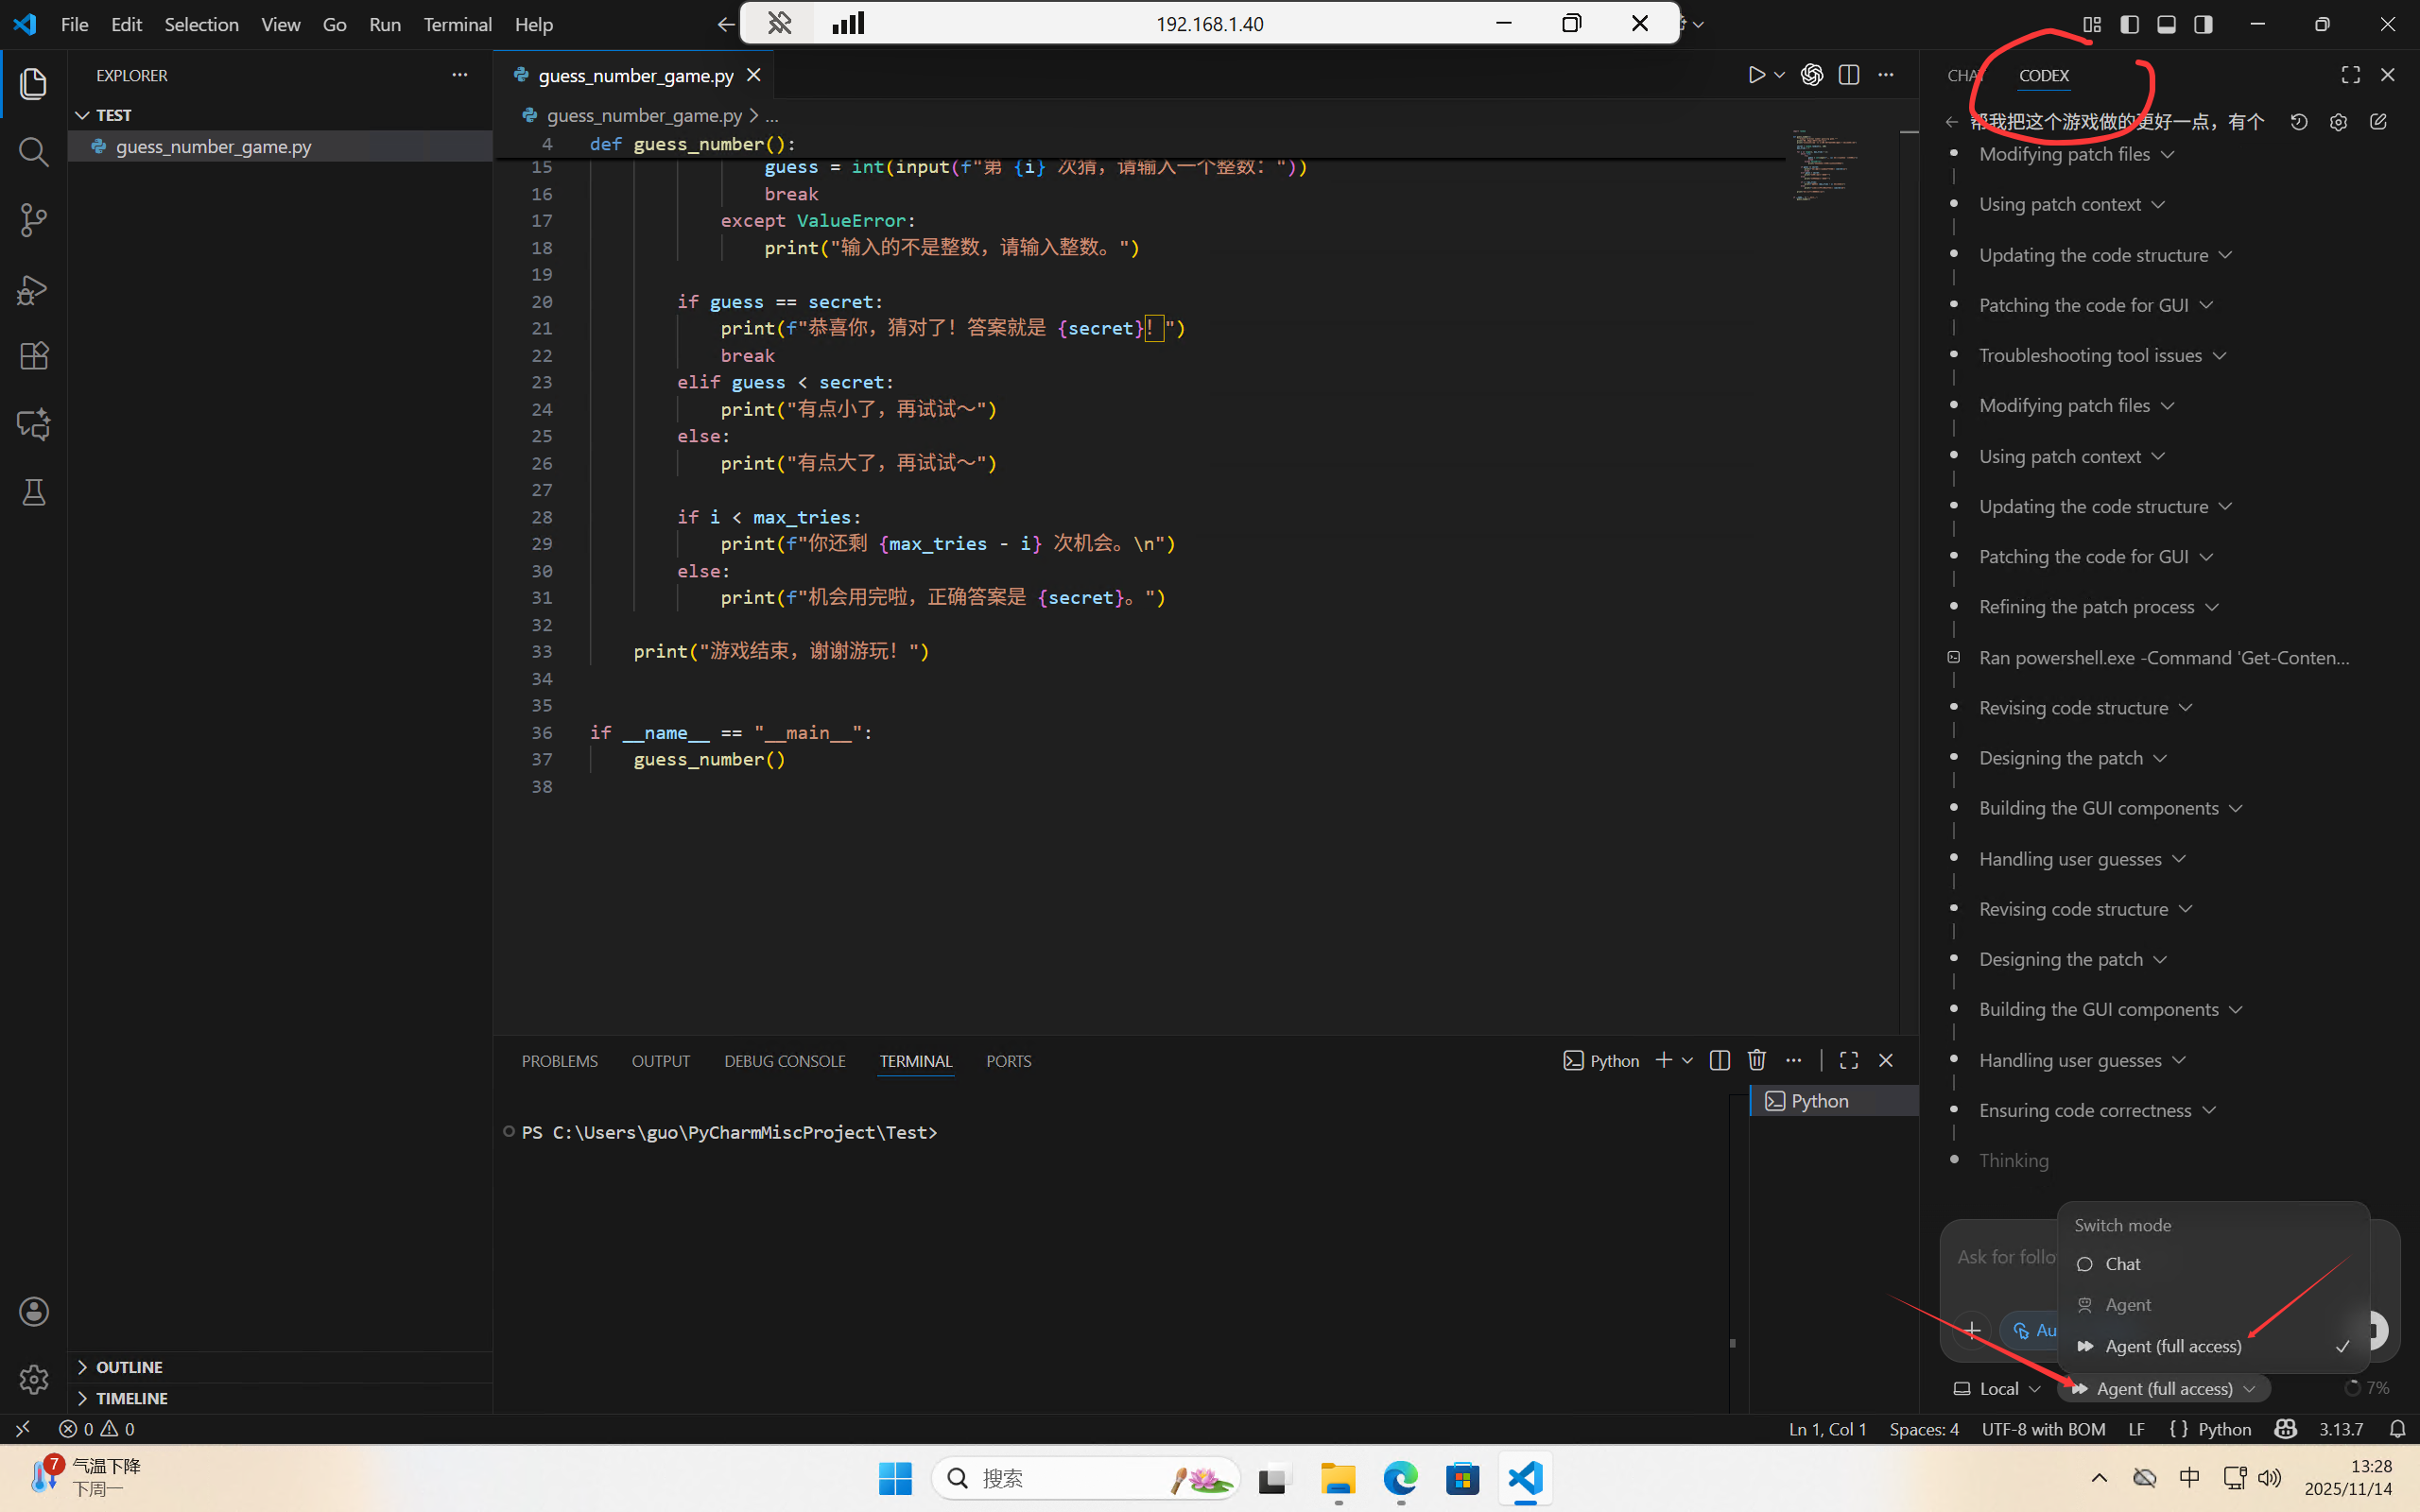Expand the OUTLINE section

(129, 1367)
